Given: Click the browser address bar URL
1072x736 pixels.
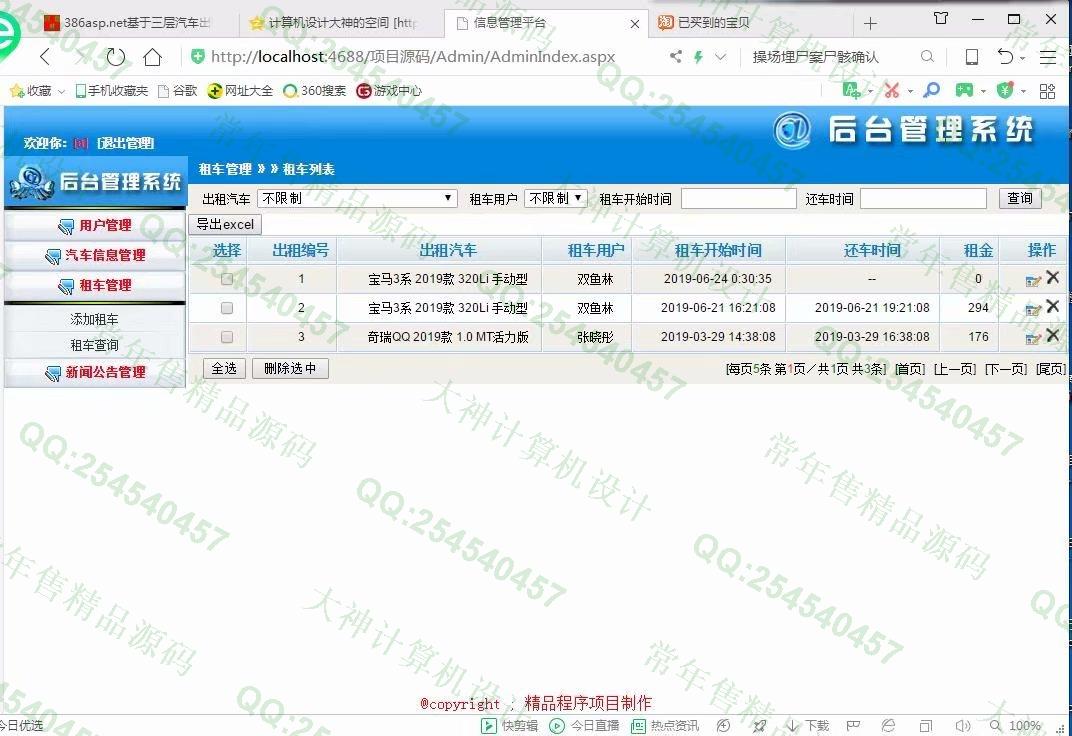Looking at the screenshot, I should point(413,57).
